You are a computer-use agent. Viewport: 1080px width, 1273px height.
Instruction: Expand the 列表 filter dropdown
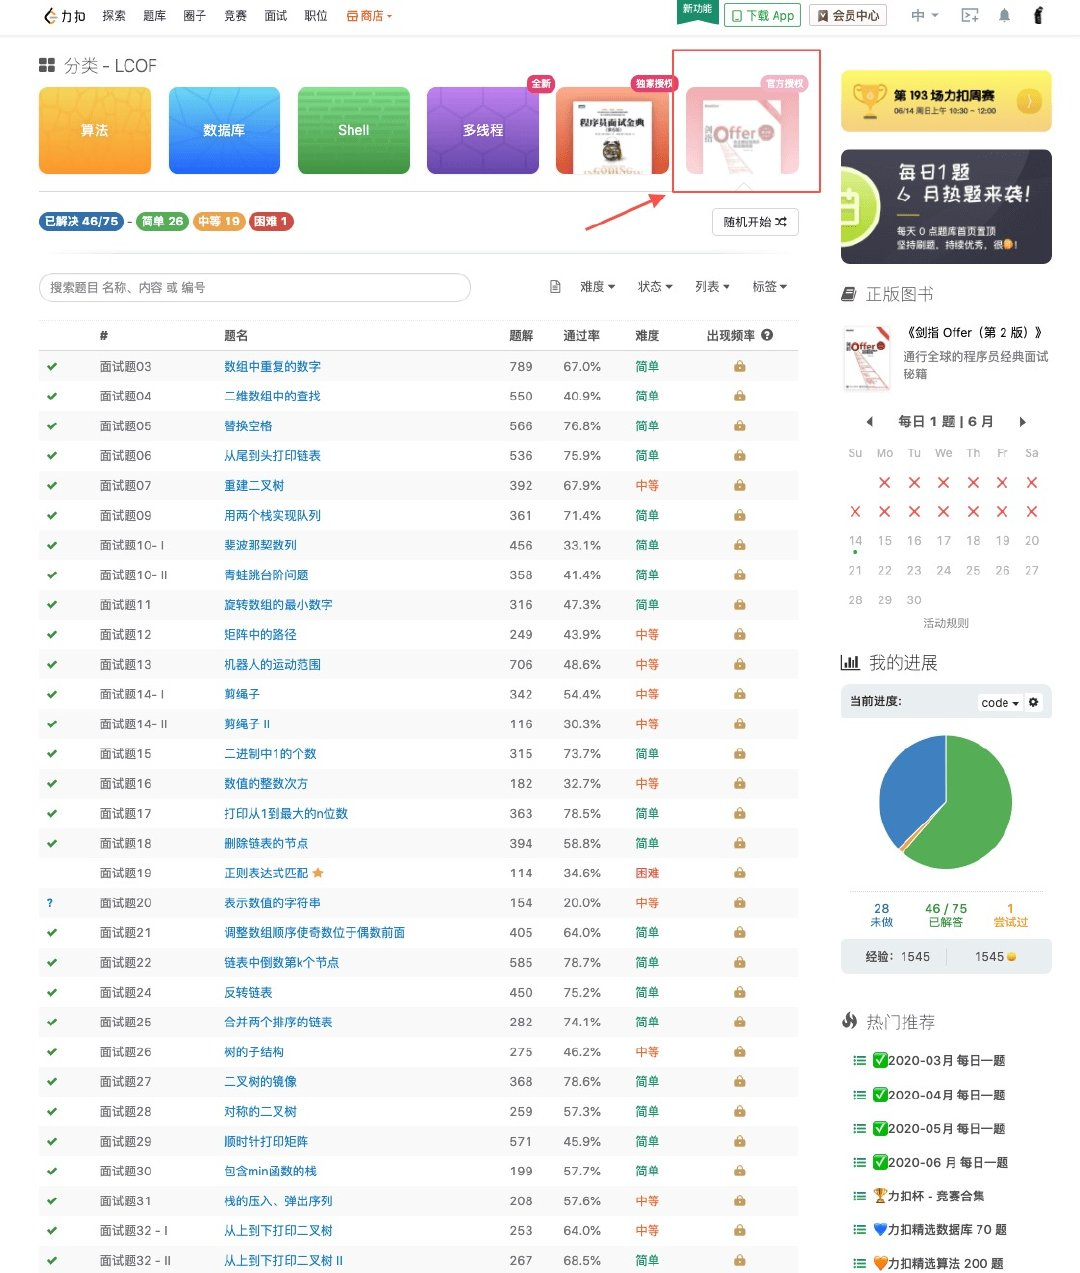coord(713,287)
